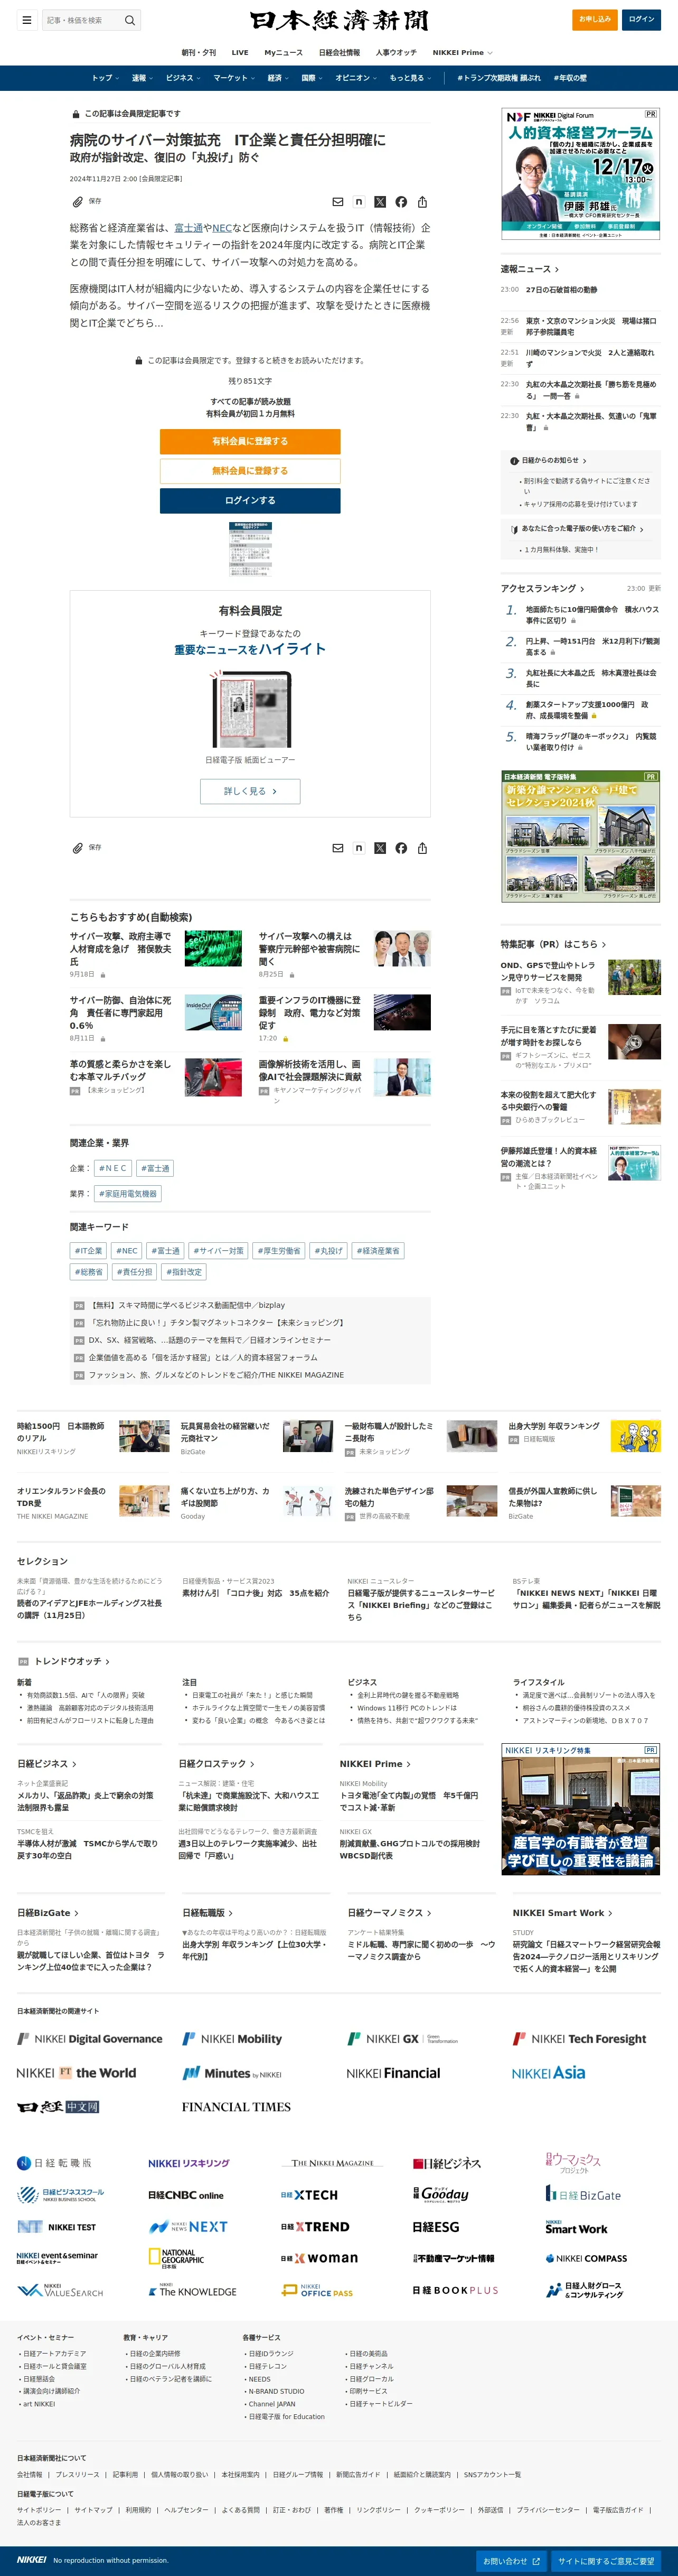
Task: Expand the オピニオン navigation dropdown
Action: pyautogui.click(x=356, y=78)
